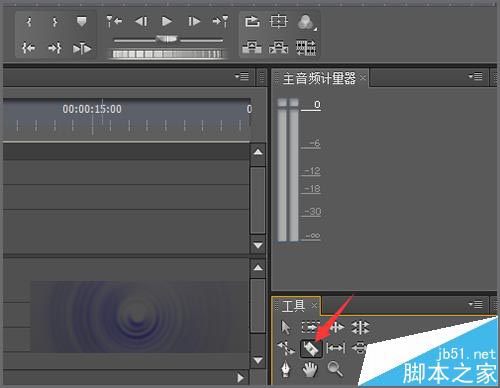Click the audio tracks scroll down arrow

tap(258, 360)
